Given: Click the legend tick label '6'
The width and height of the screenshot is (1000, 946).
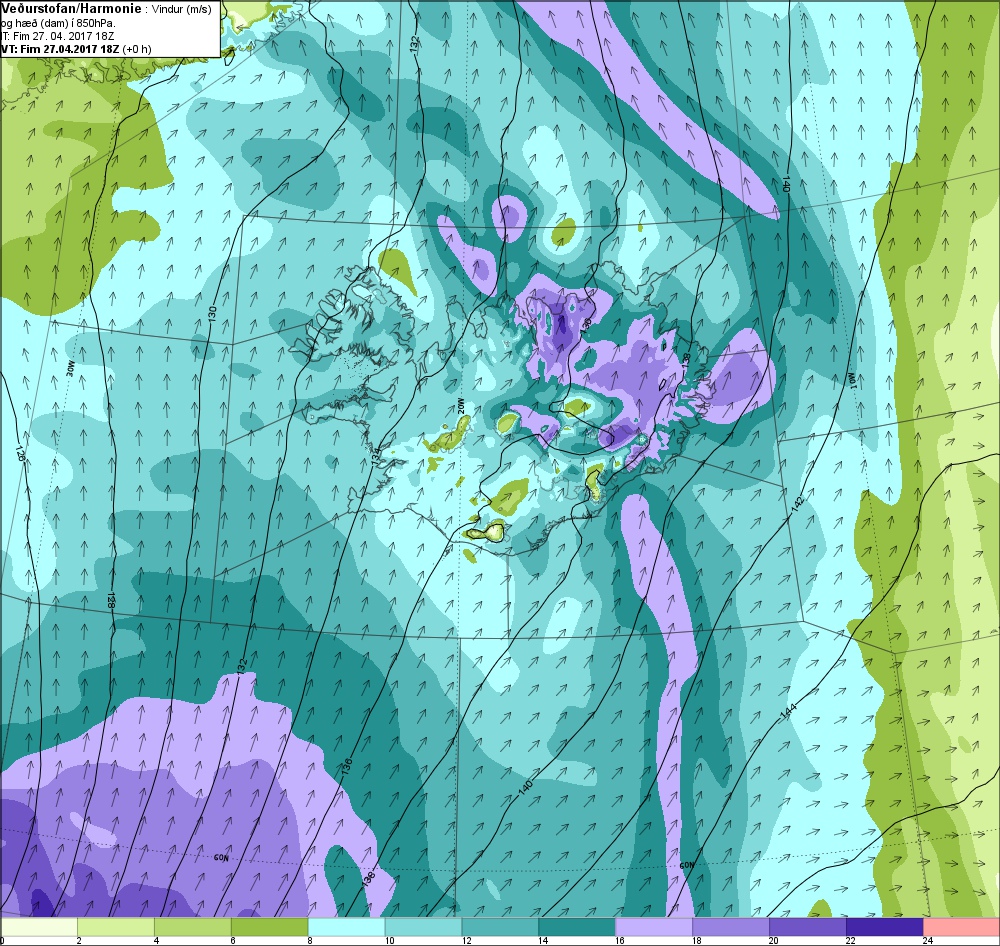Looking at the screenshot, I should (x=233, y=940).
